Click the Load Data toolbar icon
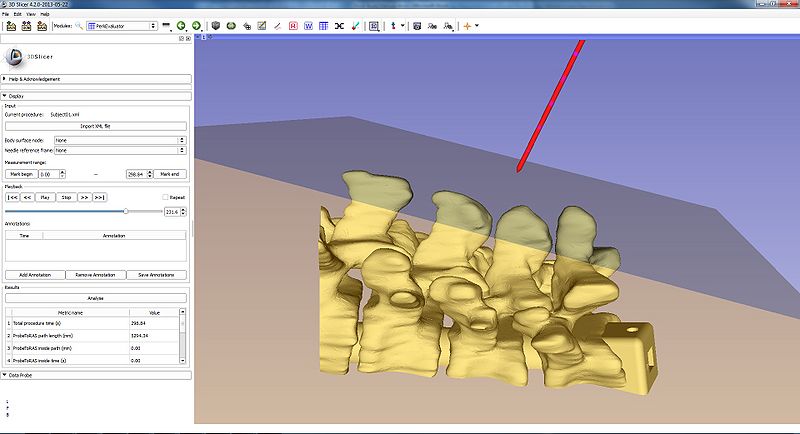Image resolution: width=800 pixels, height=434 pixels. point(10,25)
